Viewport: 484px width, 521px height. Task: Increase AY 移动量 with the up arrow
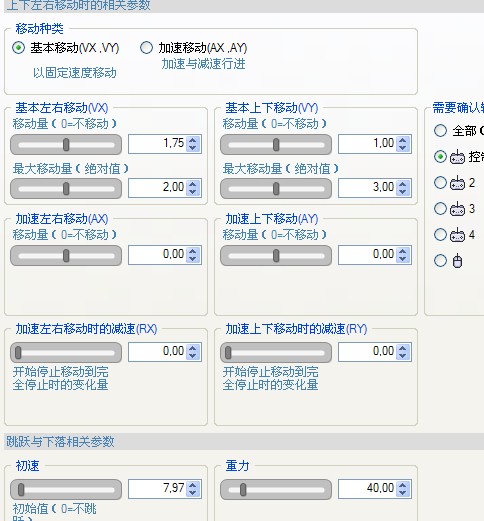pyautogui.click(x=403, y=251)
